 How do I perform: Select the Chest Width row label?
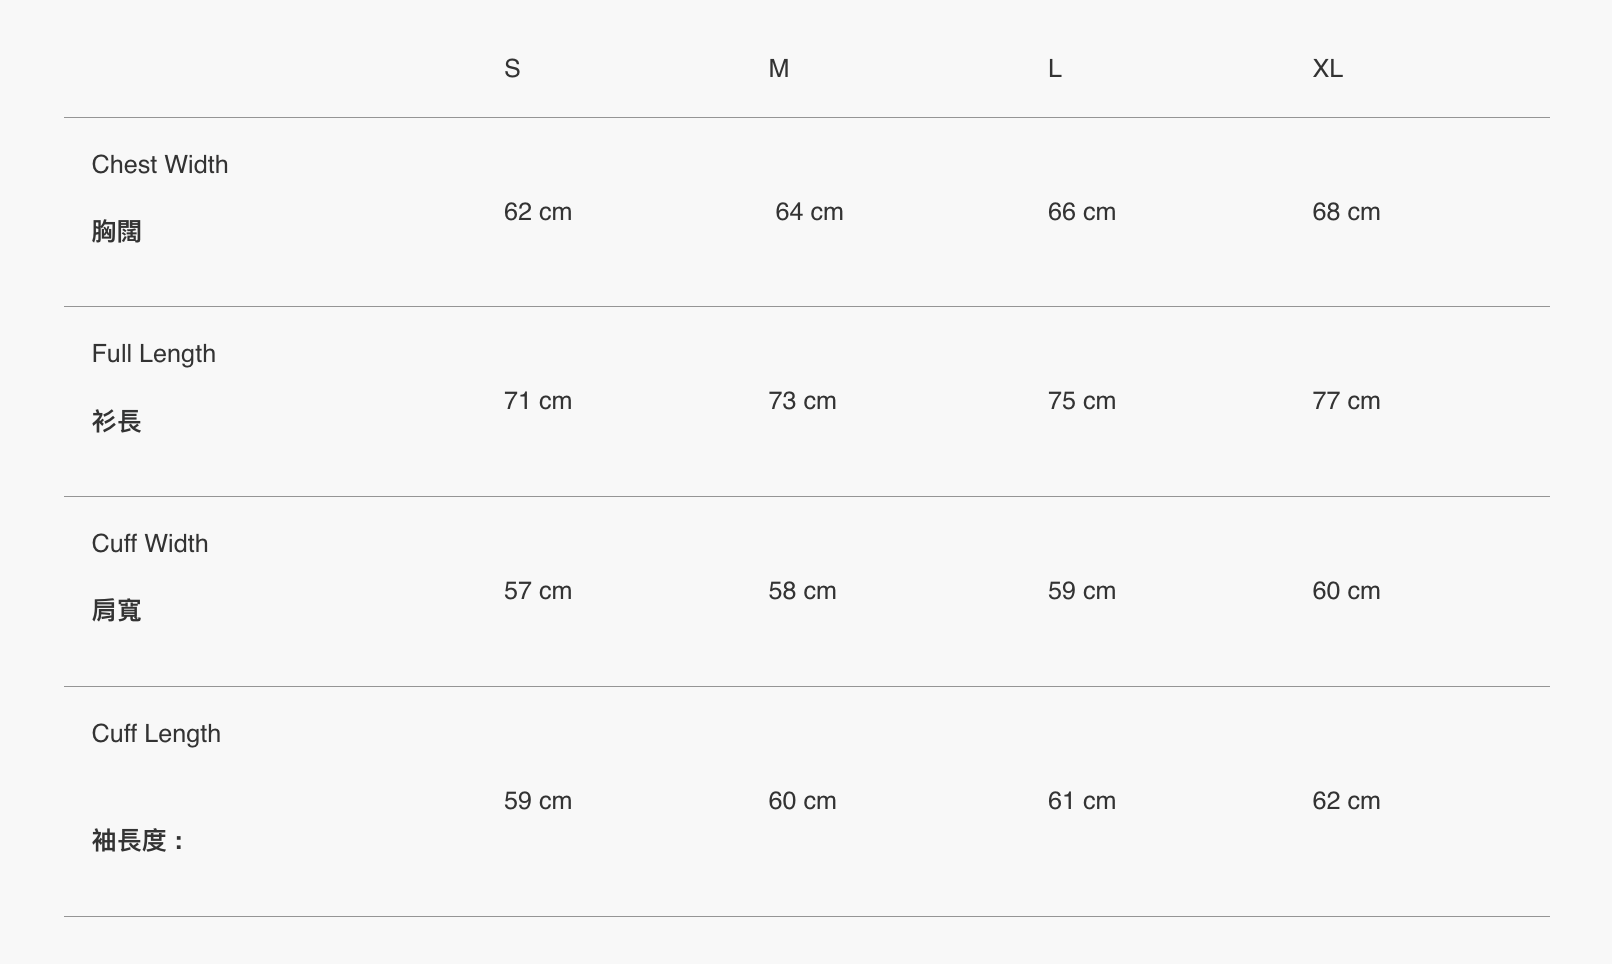tap(160, 165)
